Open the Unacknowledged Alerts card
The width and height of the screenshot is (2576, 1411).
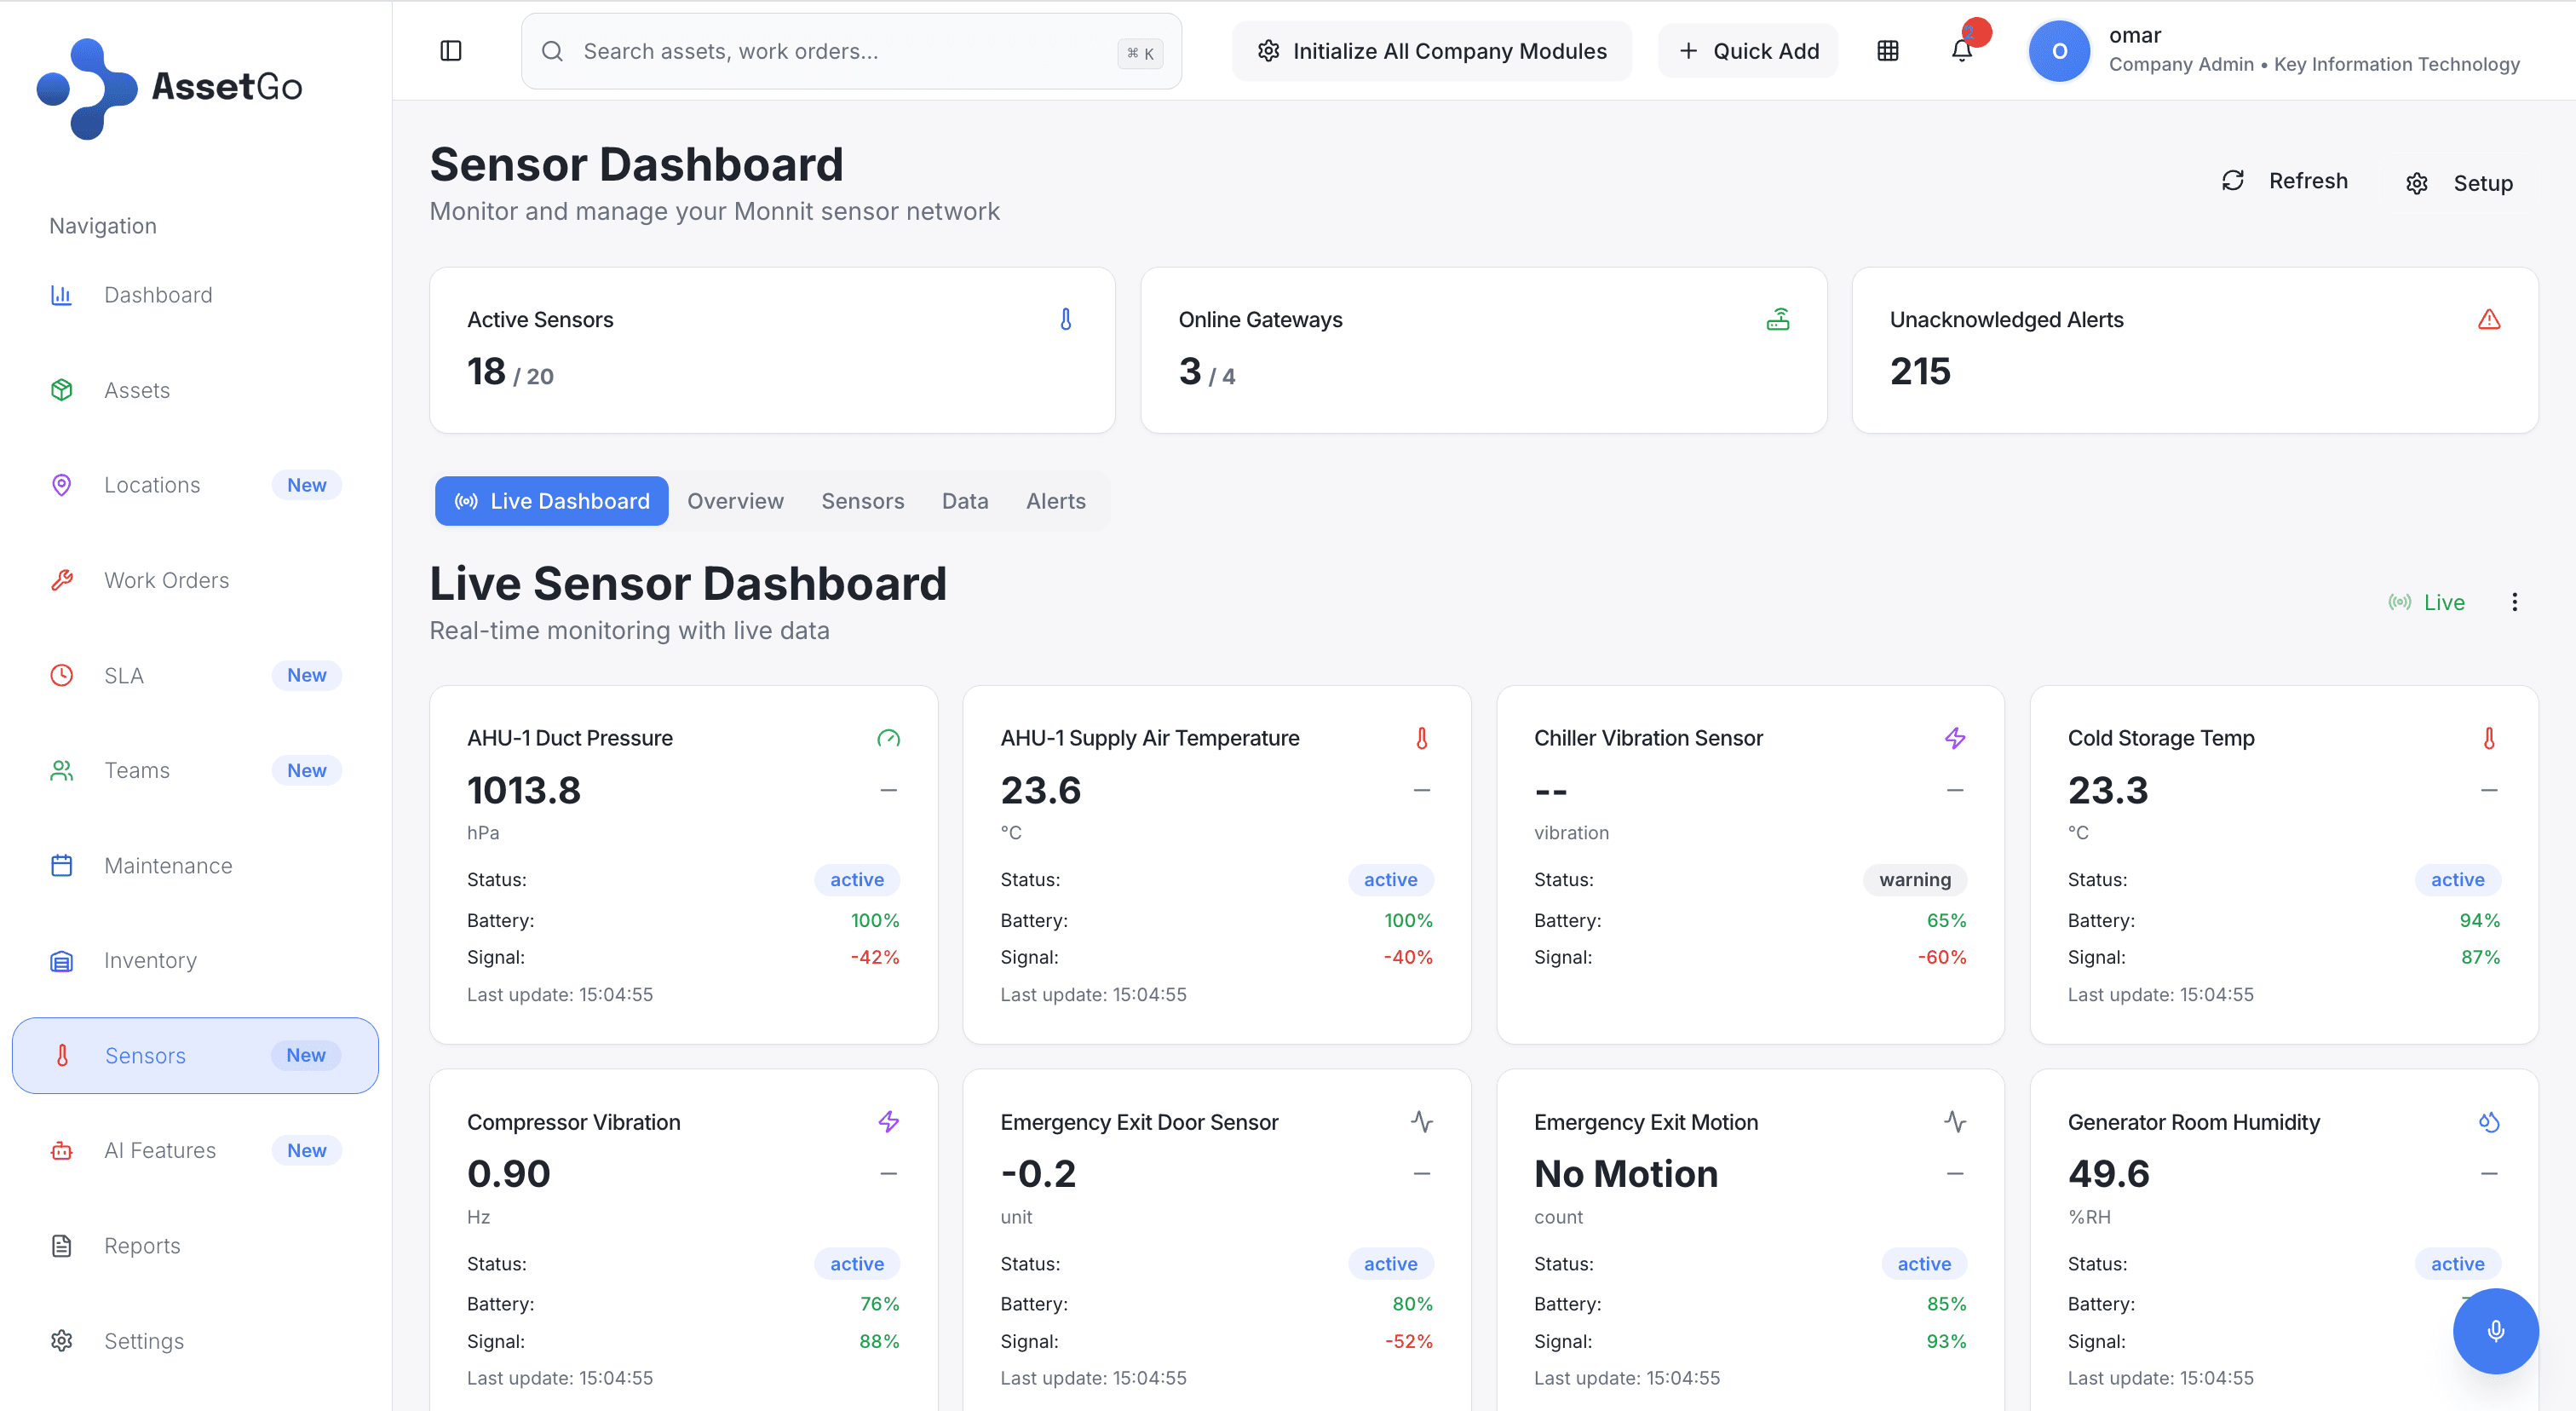click(2196, 350)
